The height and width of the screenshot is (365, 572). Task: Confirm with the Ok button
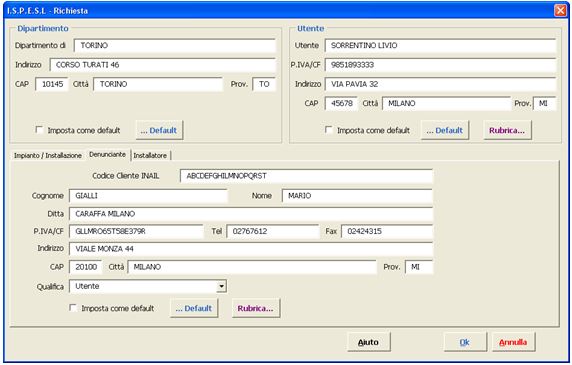click(465, 342)
